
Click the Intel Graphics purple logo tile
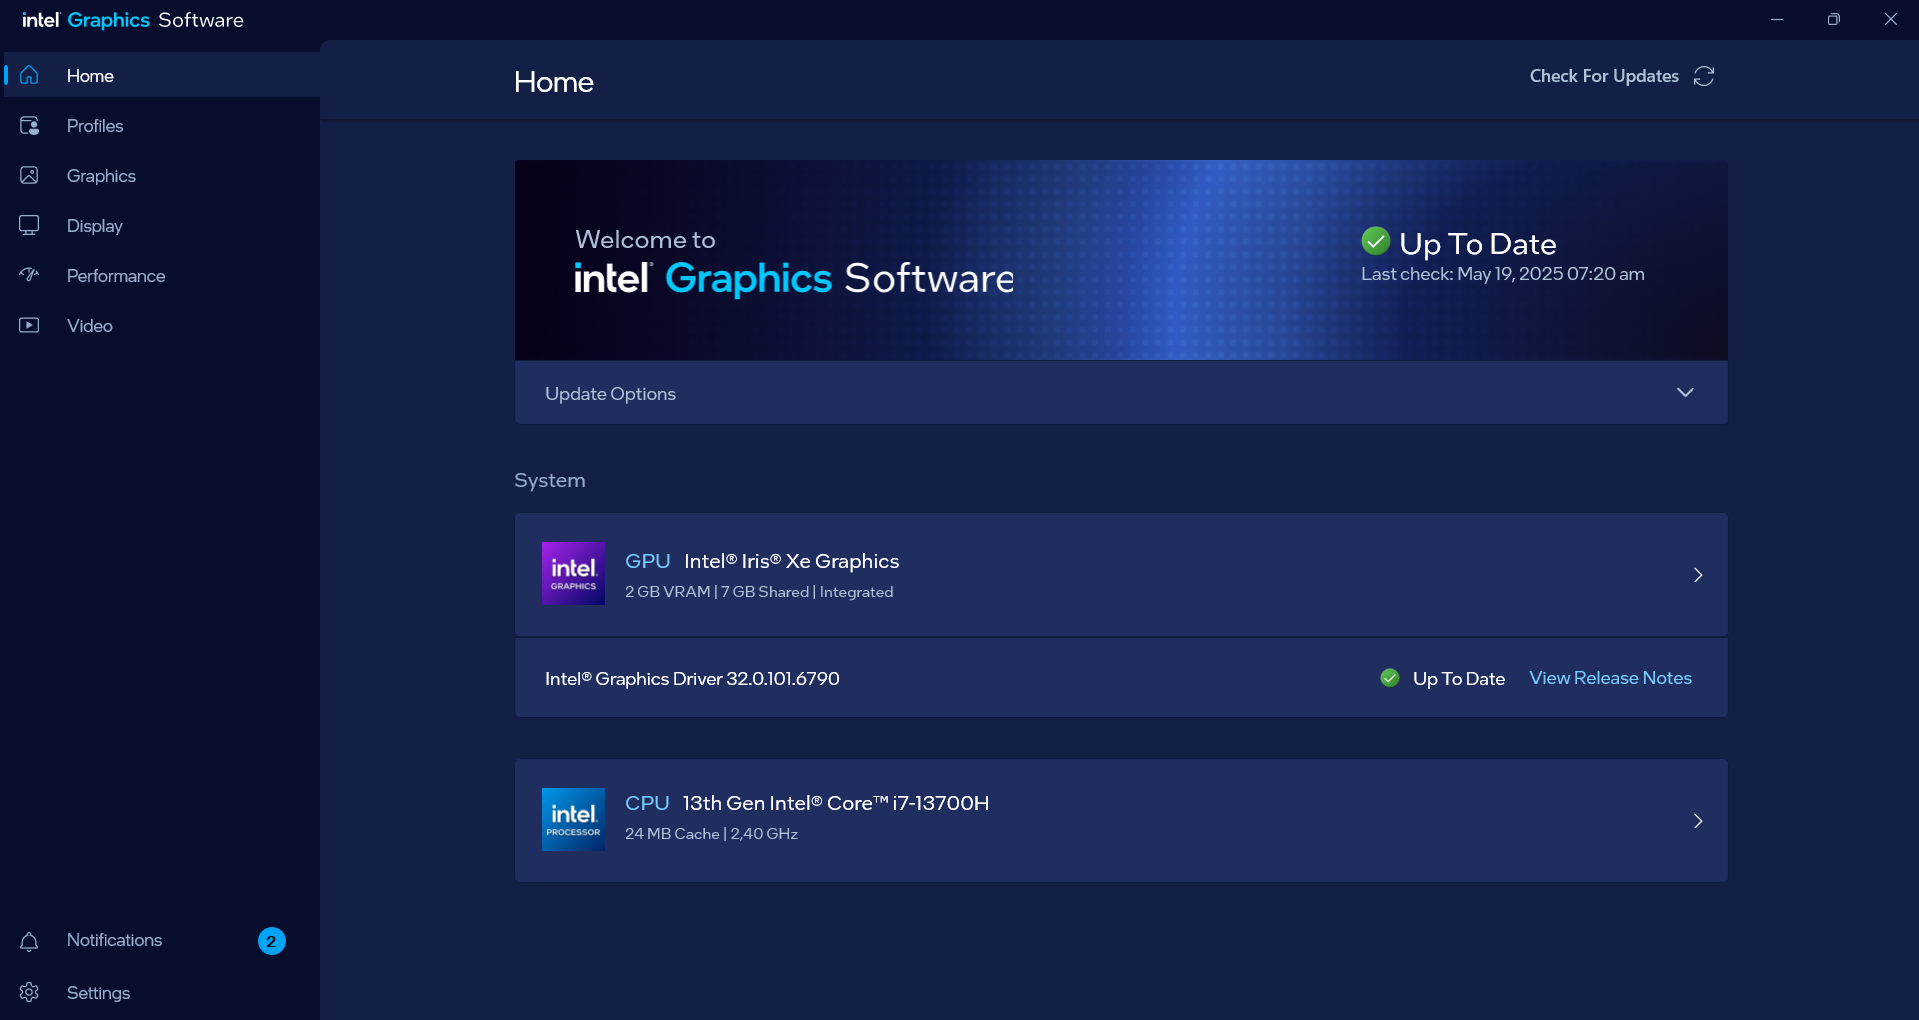point(573,573)
